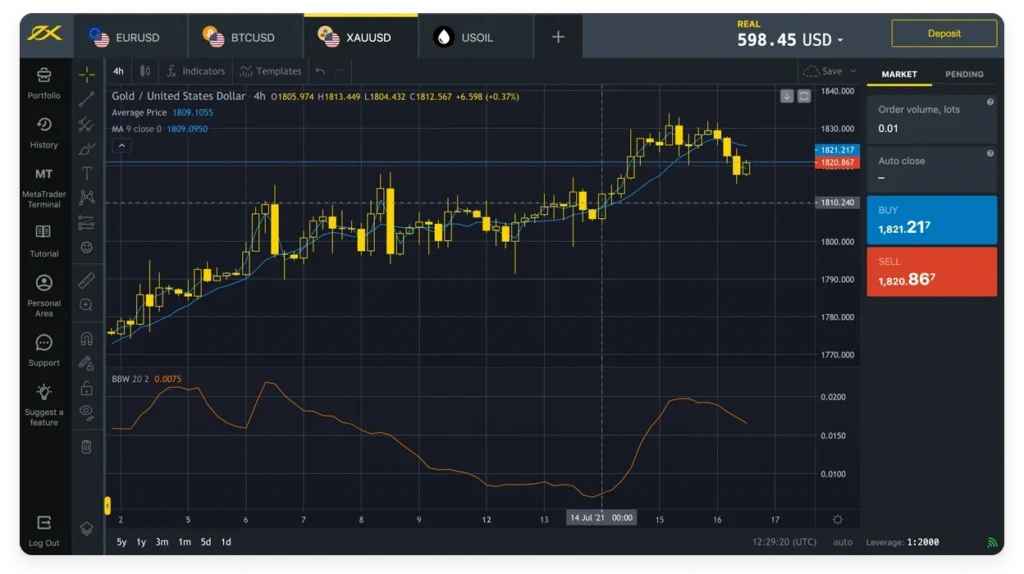1024x574 pixels.
Task: Toggle stay in drawing mode
Action: [86, 363]
